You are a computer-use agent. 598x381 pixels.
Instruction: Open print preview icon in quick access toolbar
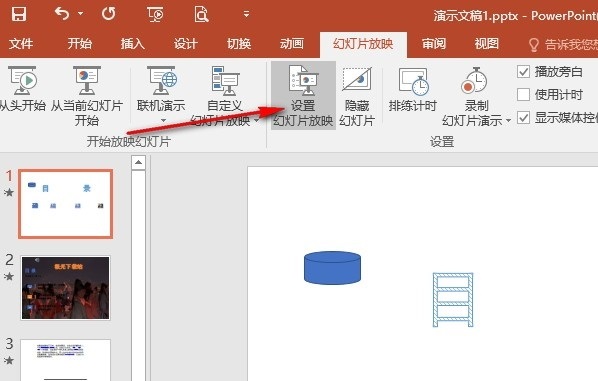click(x=201, y=14)
